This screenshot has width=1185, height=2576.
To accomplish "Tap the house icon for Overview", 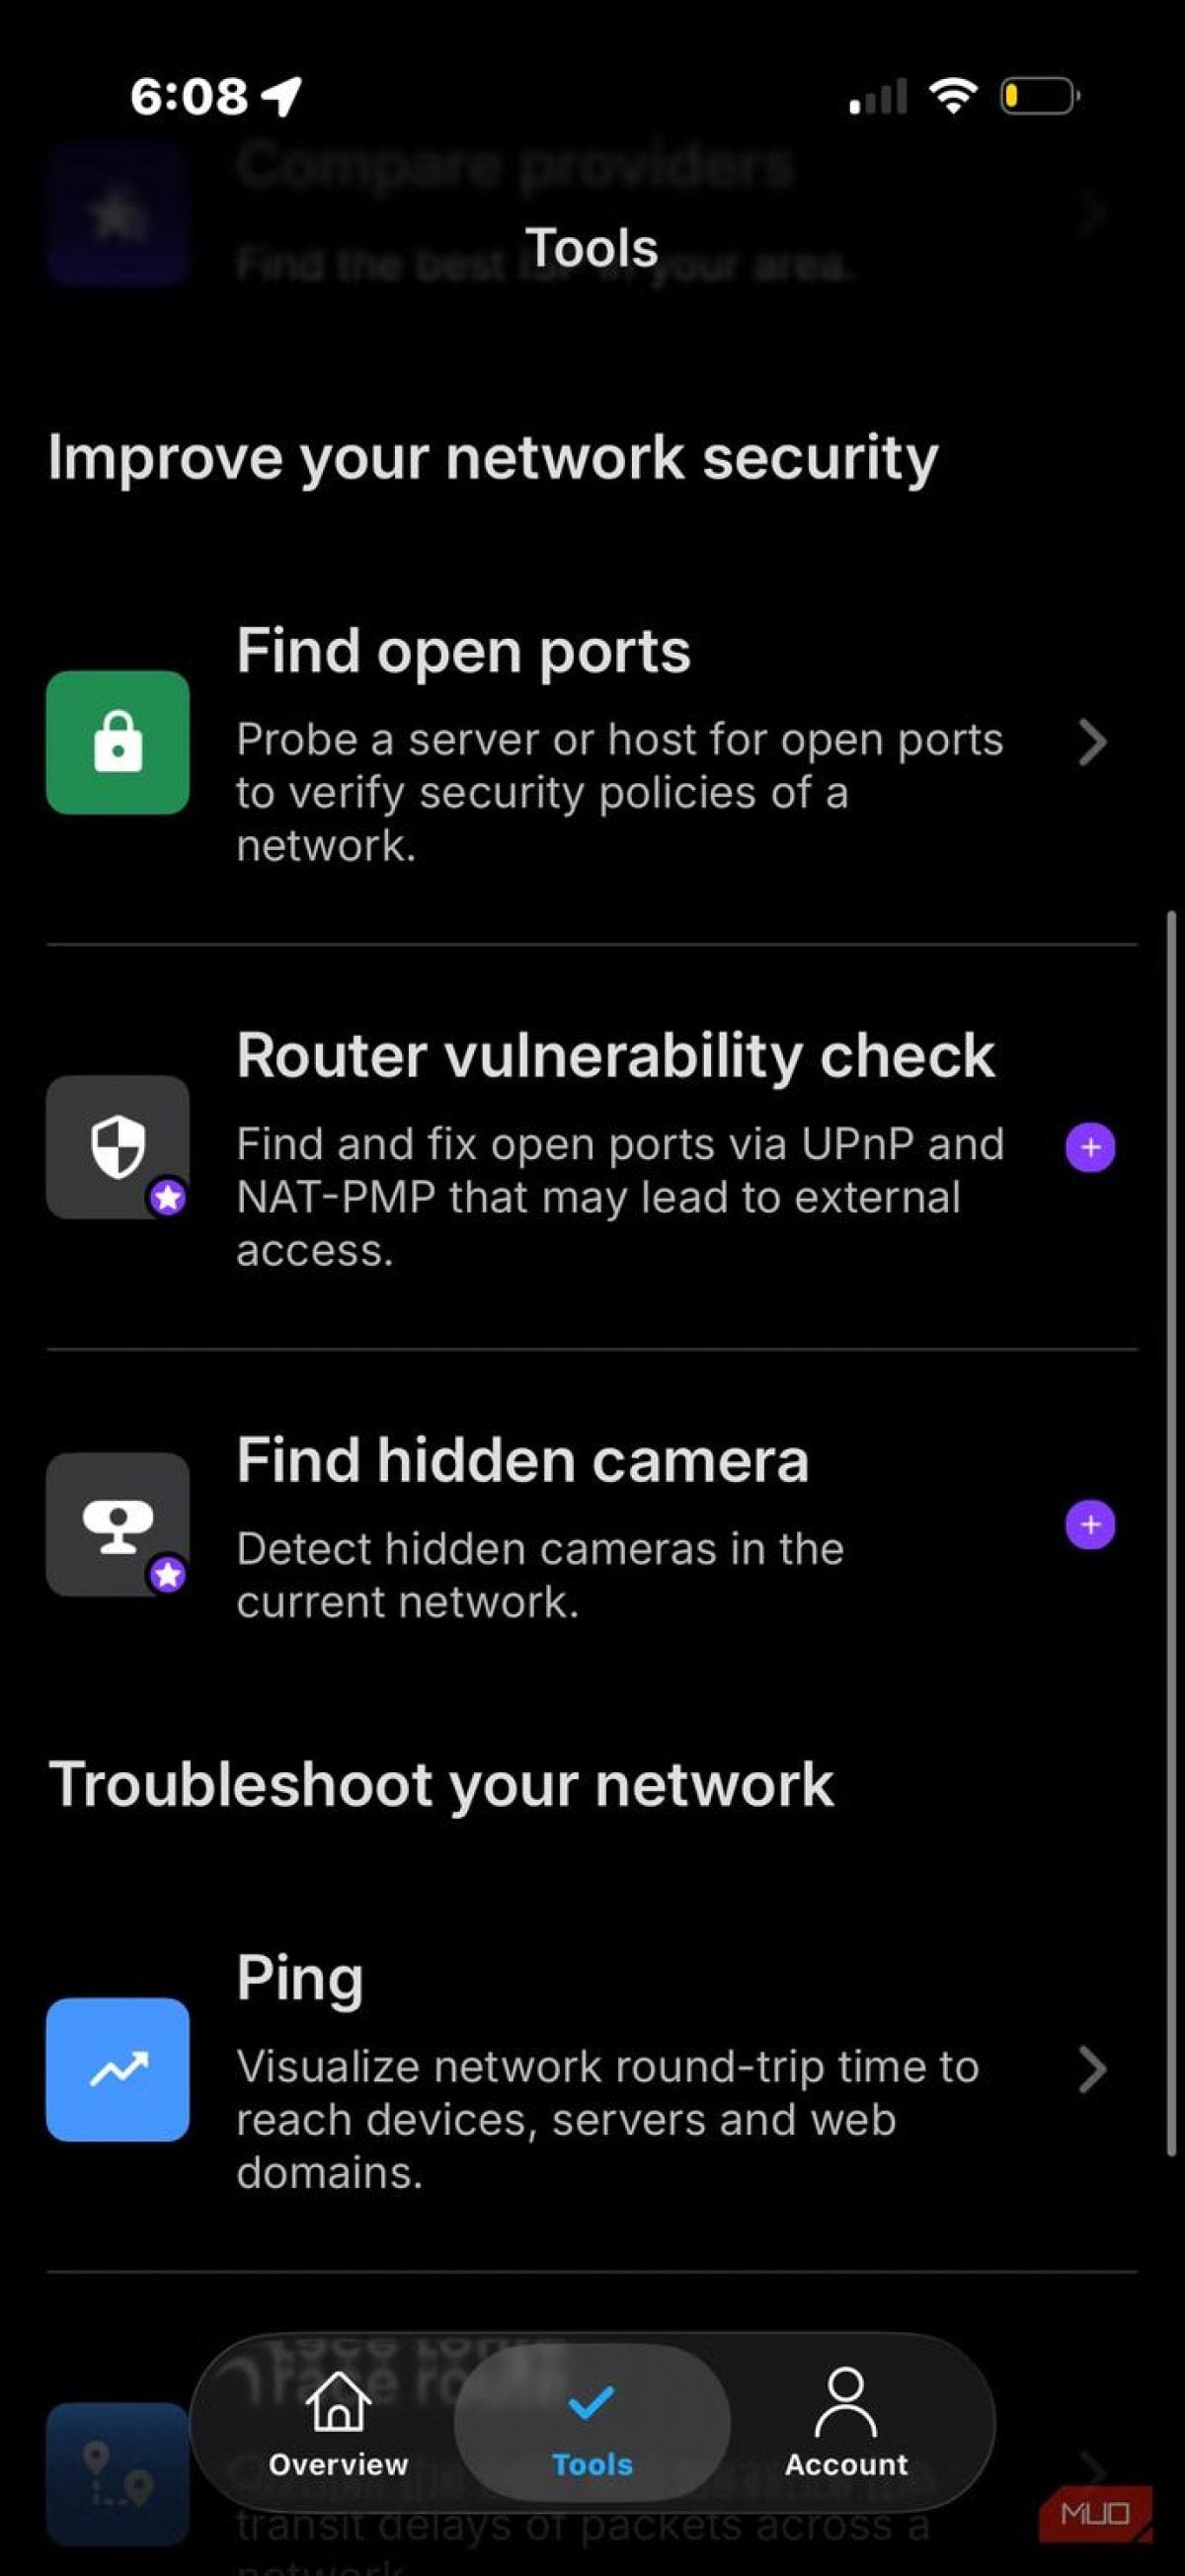I will click(338, 2401).
